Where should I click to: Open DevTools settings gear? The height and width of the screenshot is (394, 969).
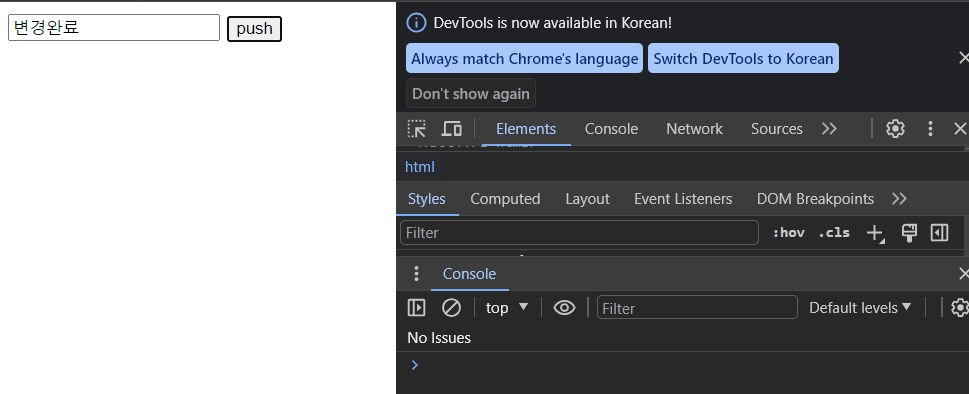coord(895,128)
